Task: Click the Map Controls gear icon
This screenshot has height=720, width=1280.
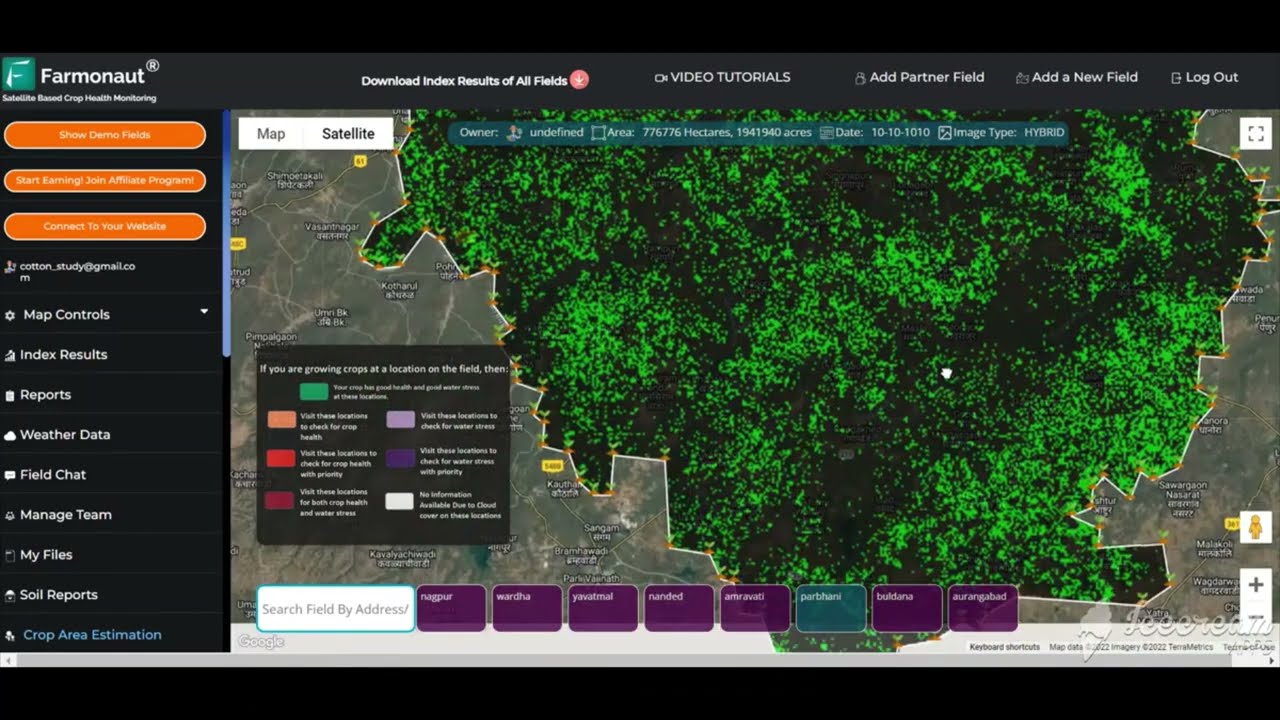Action: pyautogui.click(x=10, y=315)
